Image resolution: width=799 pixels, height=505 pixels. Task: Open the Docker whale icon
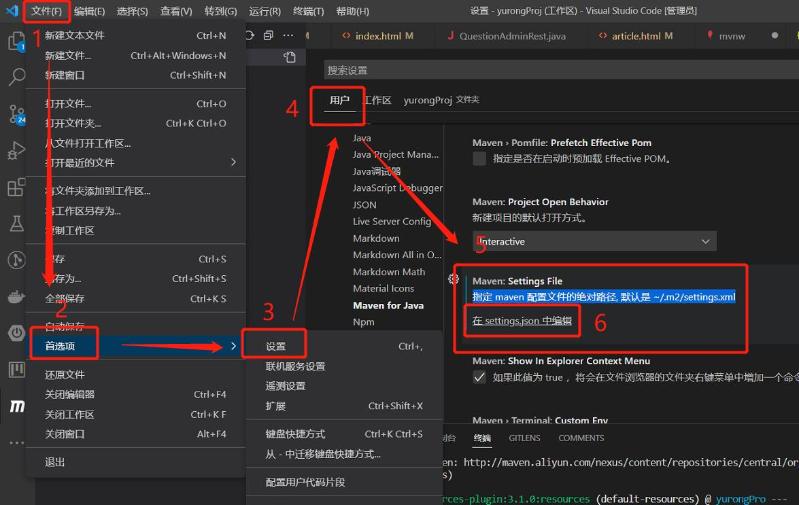pyautogui.click(x=16, y=297)
